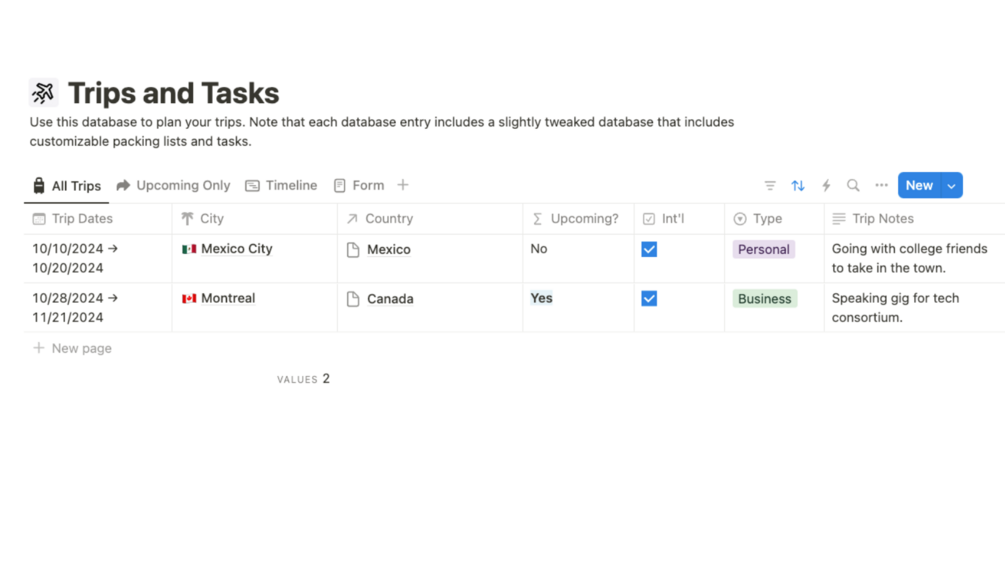Click the lightning bolt automations icon
Screen dimensions: 1005x566
click(x=826, y=185)
